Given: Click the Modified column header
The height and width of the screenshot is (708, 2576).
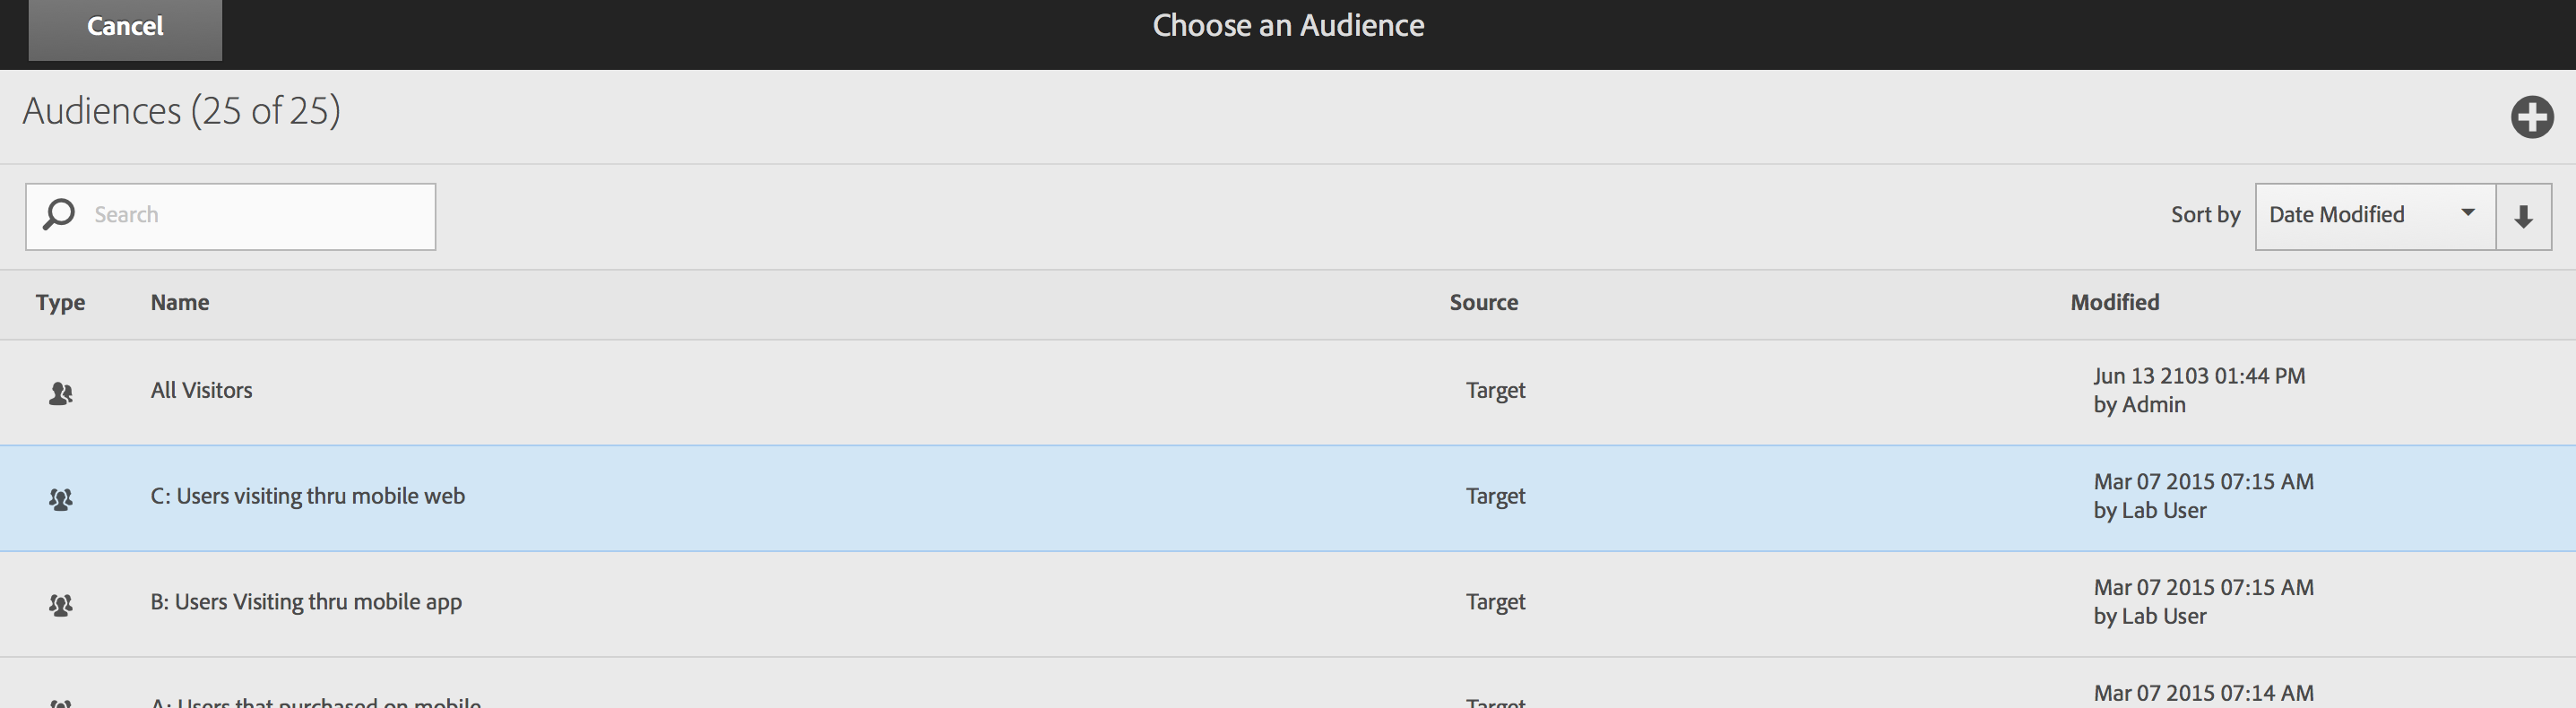Looking at the screenshot, I should click(2114, 303).
